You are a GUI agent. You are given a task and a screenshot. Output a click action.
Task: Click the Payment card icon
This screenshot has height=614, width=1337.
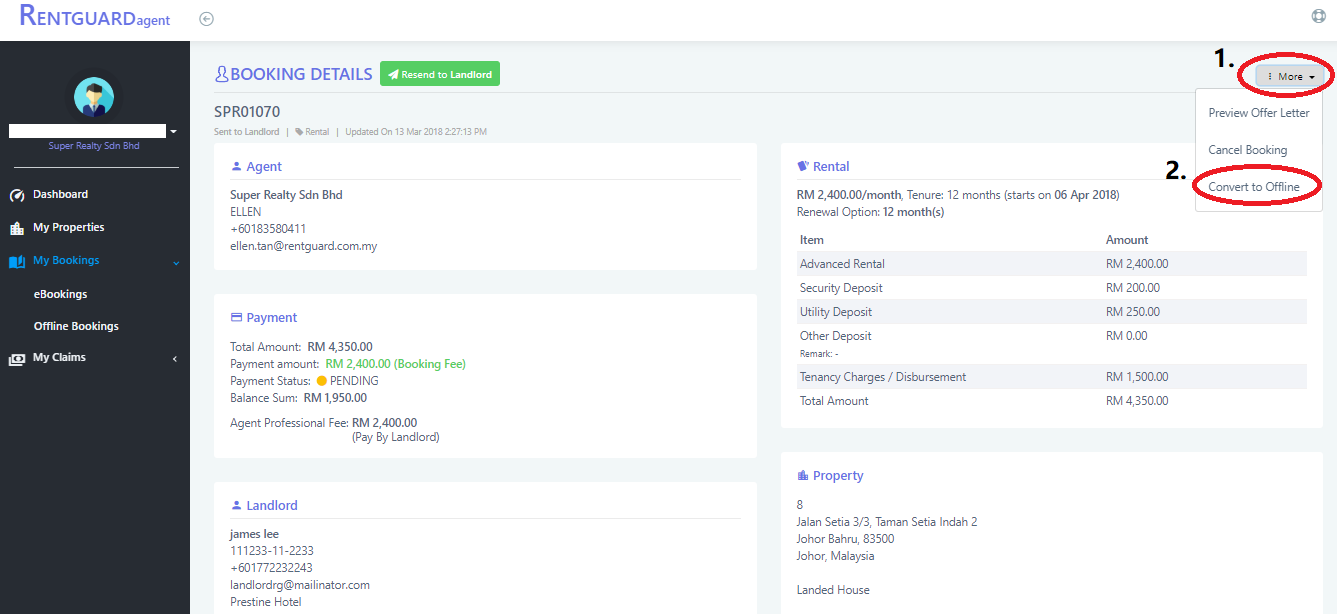(236, 318)
